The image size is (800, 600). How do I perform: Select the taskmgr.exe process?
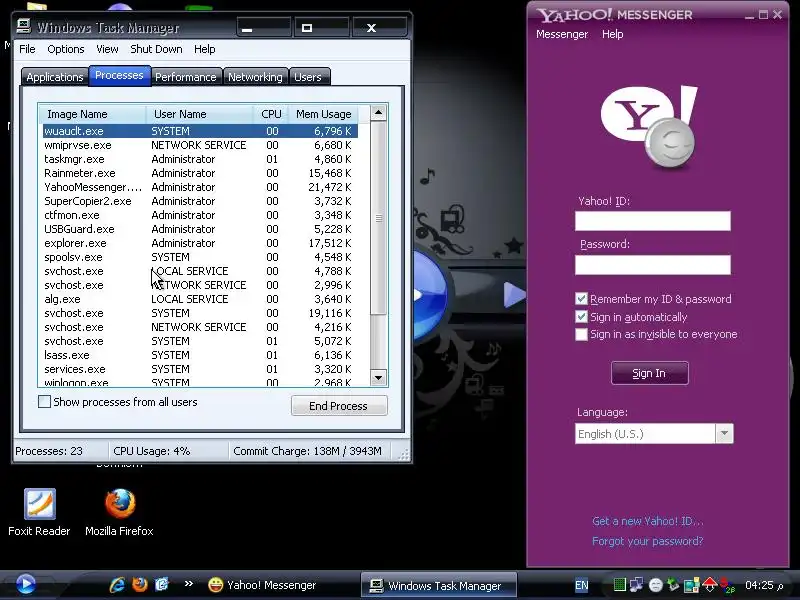tap(200, 159)
